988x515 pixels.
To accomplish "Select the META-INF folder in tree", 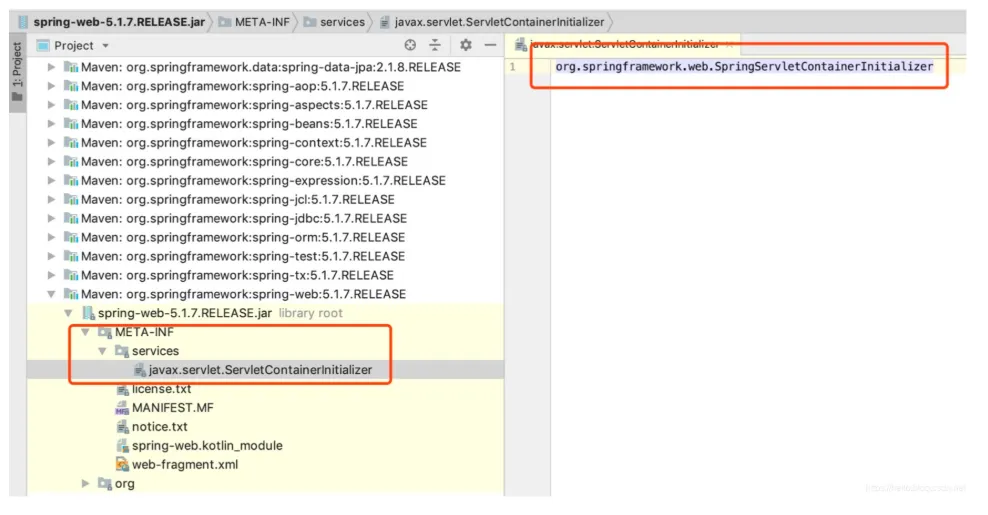I will [144, 332].
